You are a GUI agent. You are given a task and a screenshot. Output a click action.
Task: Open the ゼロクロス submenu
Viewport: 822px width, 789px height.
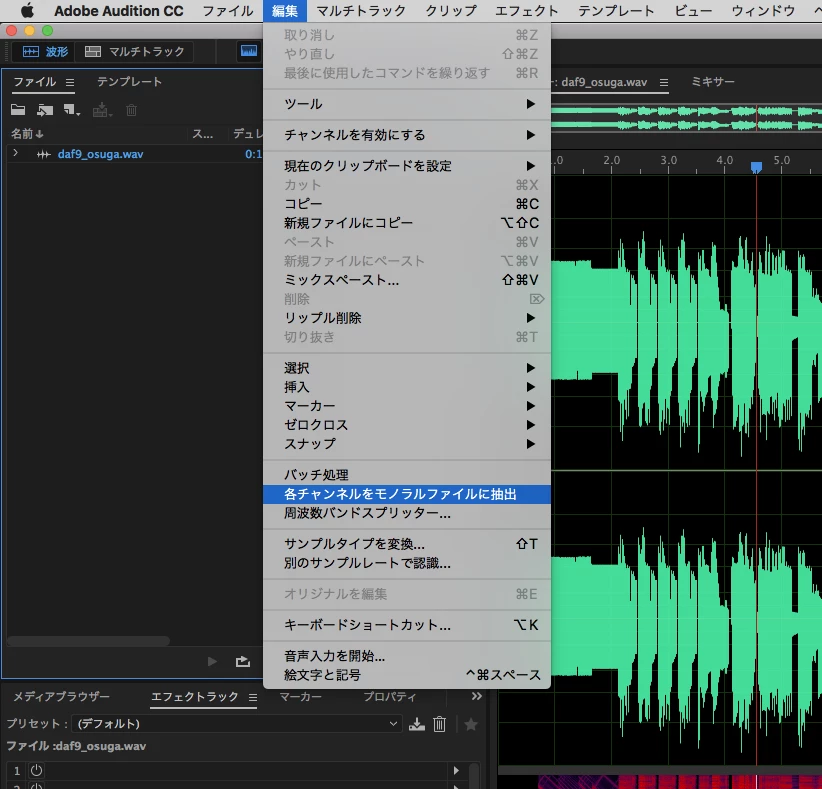tap(407, 425)
